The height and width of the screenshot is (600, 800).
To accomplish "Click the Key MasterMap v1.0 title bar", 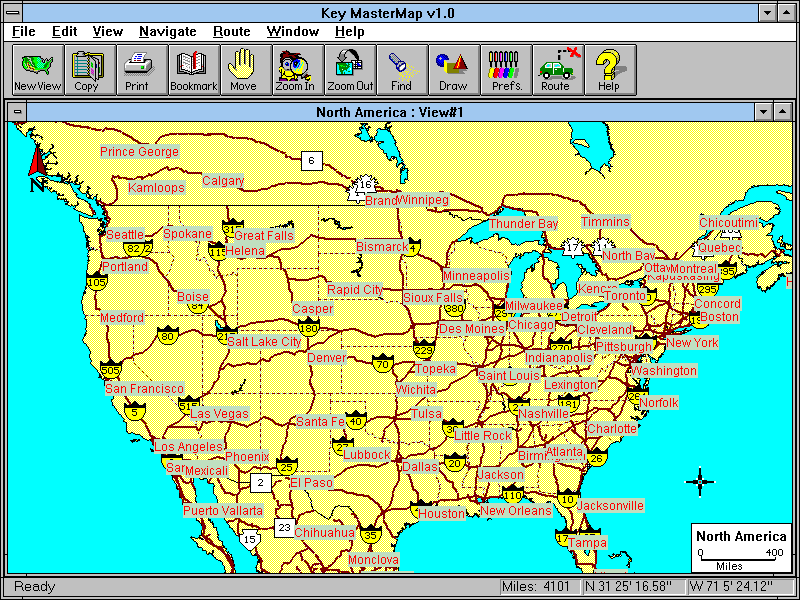I will 388,13.
